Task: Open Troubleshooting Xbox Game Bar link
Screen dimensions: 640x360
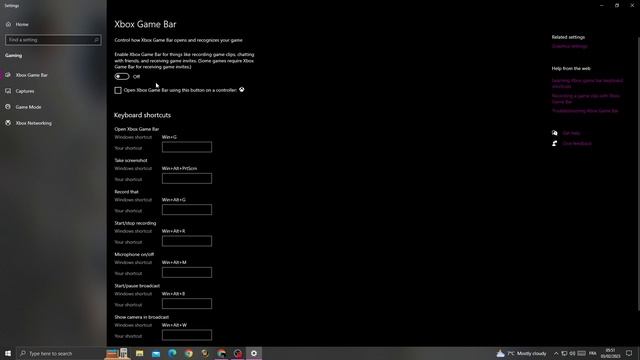Action: point(585,111)
